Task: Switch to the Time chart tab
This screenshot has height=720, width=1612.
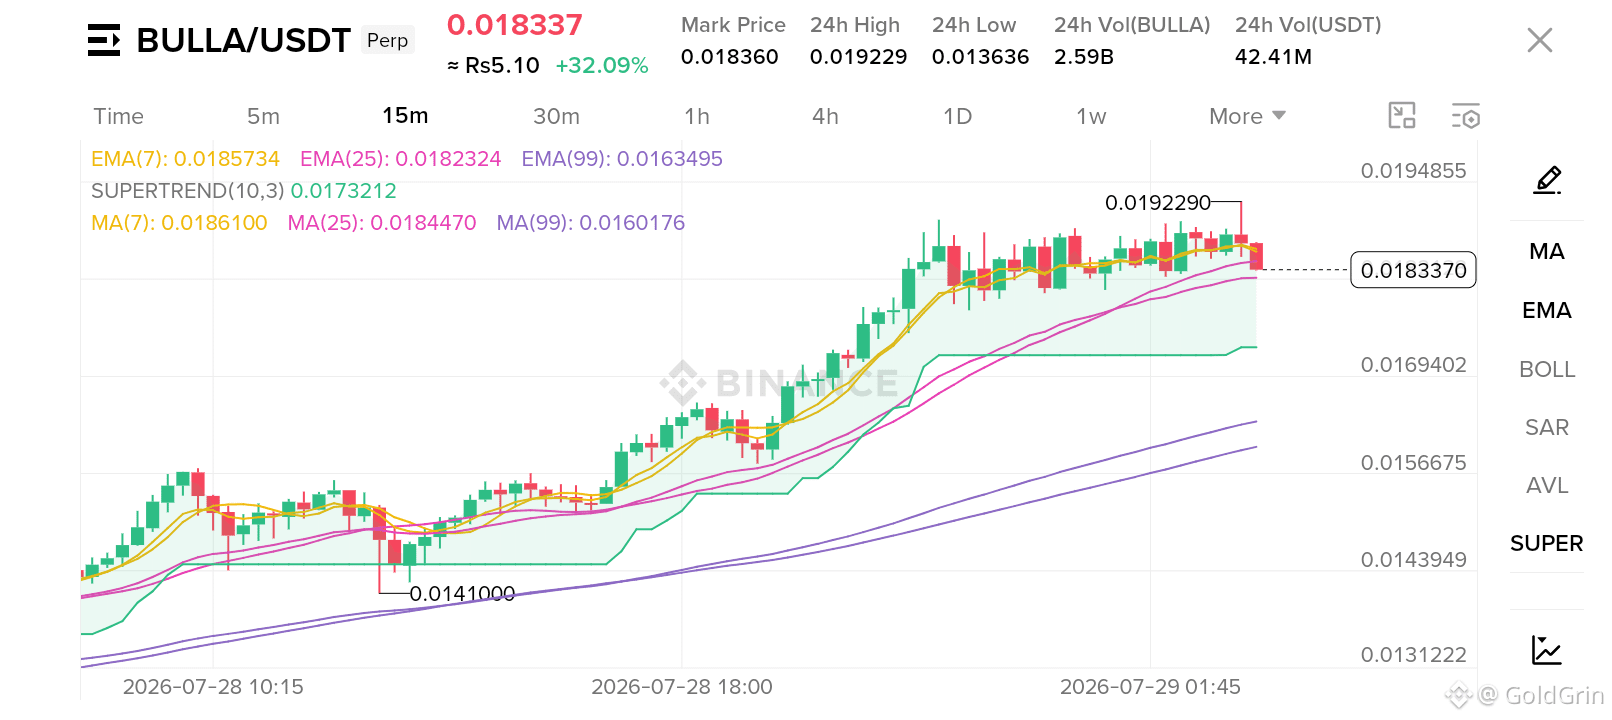Action: pyautogui.click(x=119, y=116)
